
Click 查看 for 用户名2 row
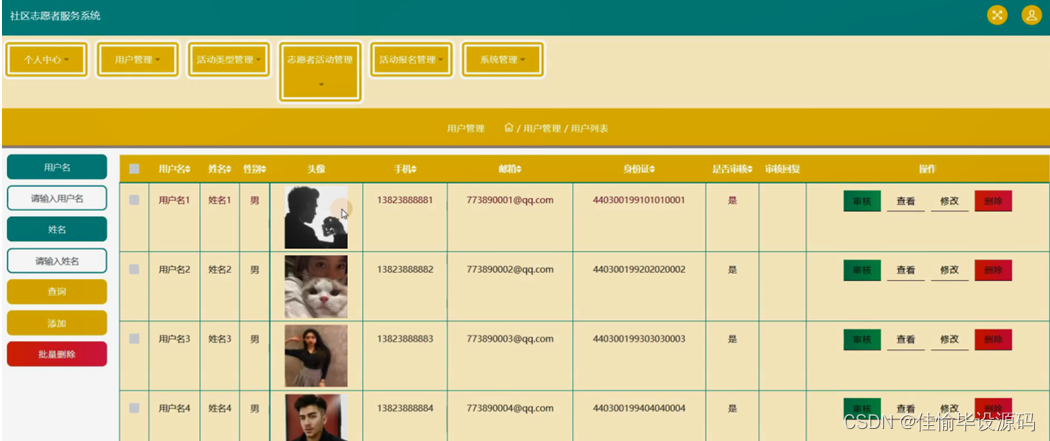point(906,270)
